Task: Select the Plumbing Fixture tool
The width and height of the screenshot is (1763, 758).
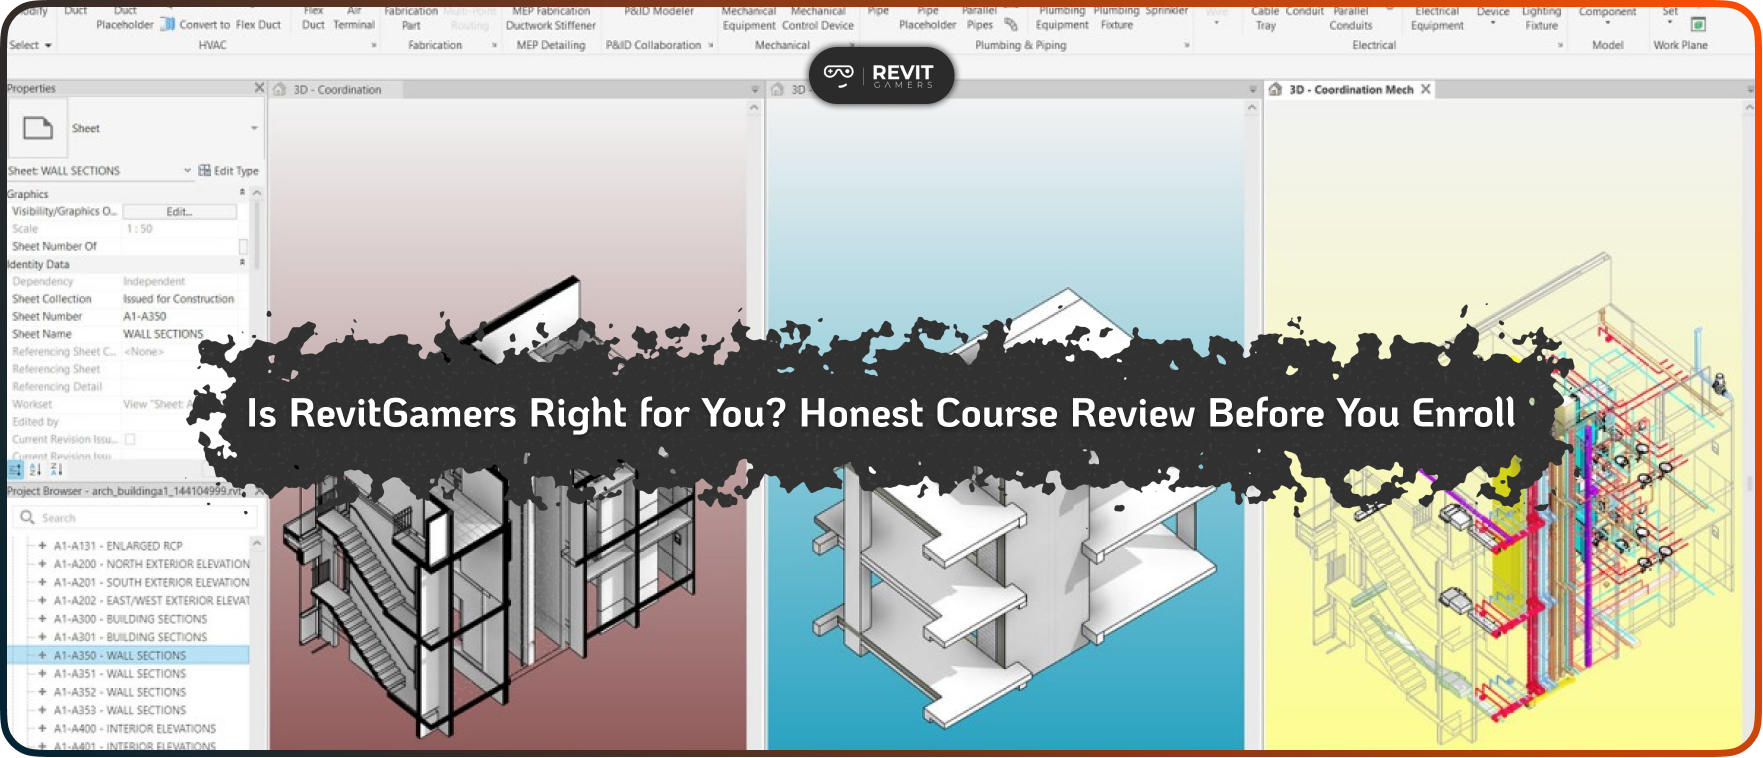Action: point(1116,18)
